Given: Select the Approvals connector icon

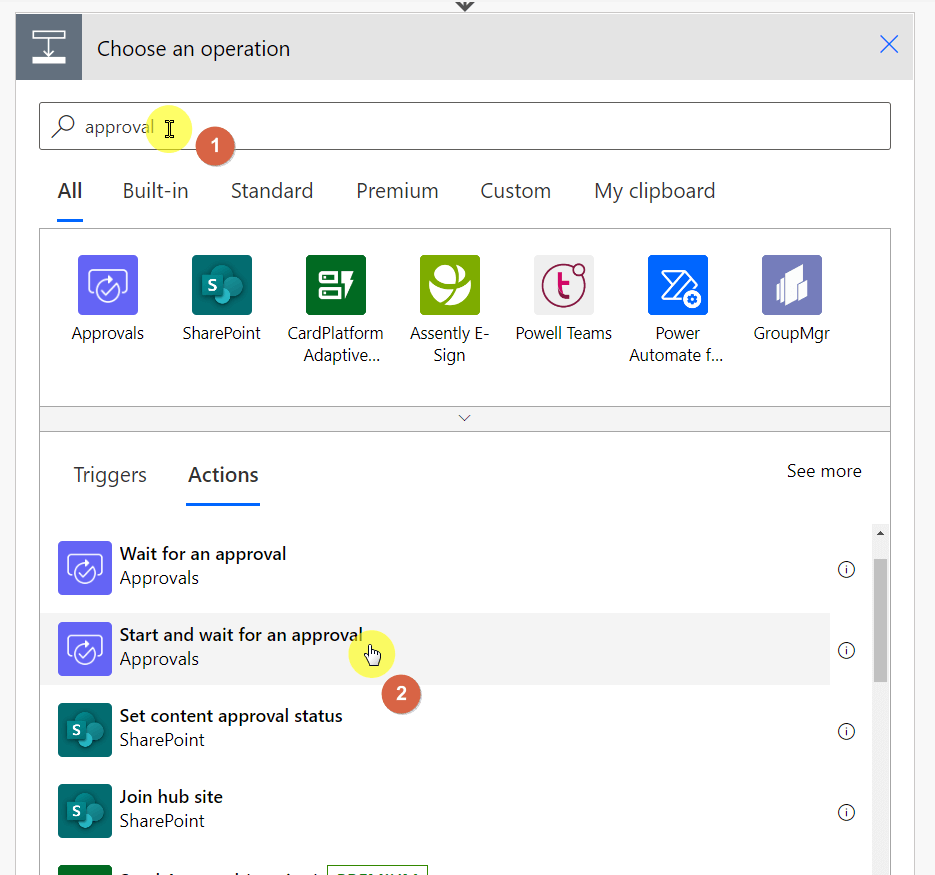Looking at the screenshot, I should pos(108,285).
